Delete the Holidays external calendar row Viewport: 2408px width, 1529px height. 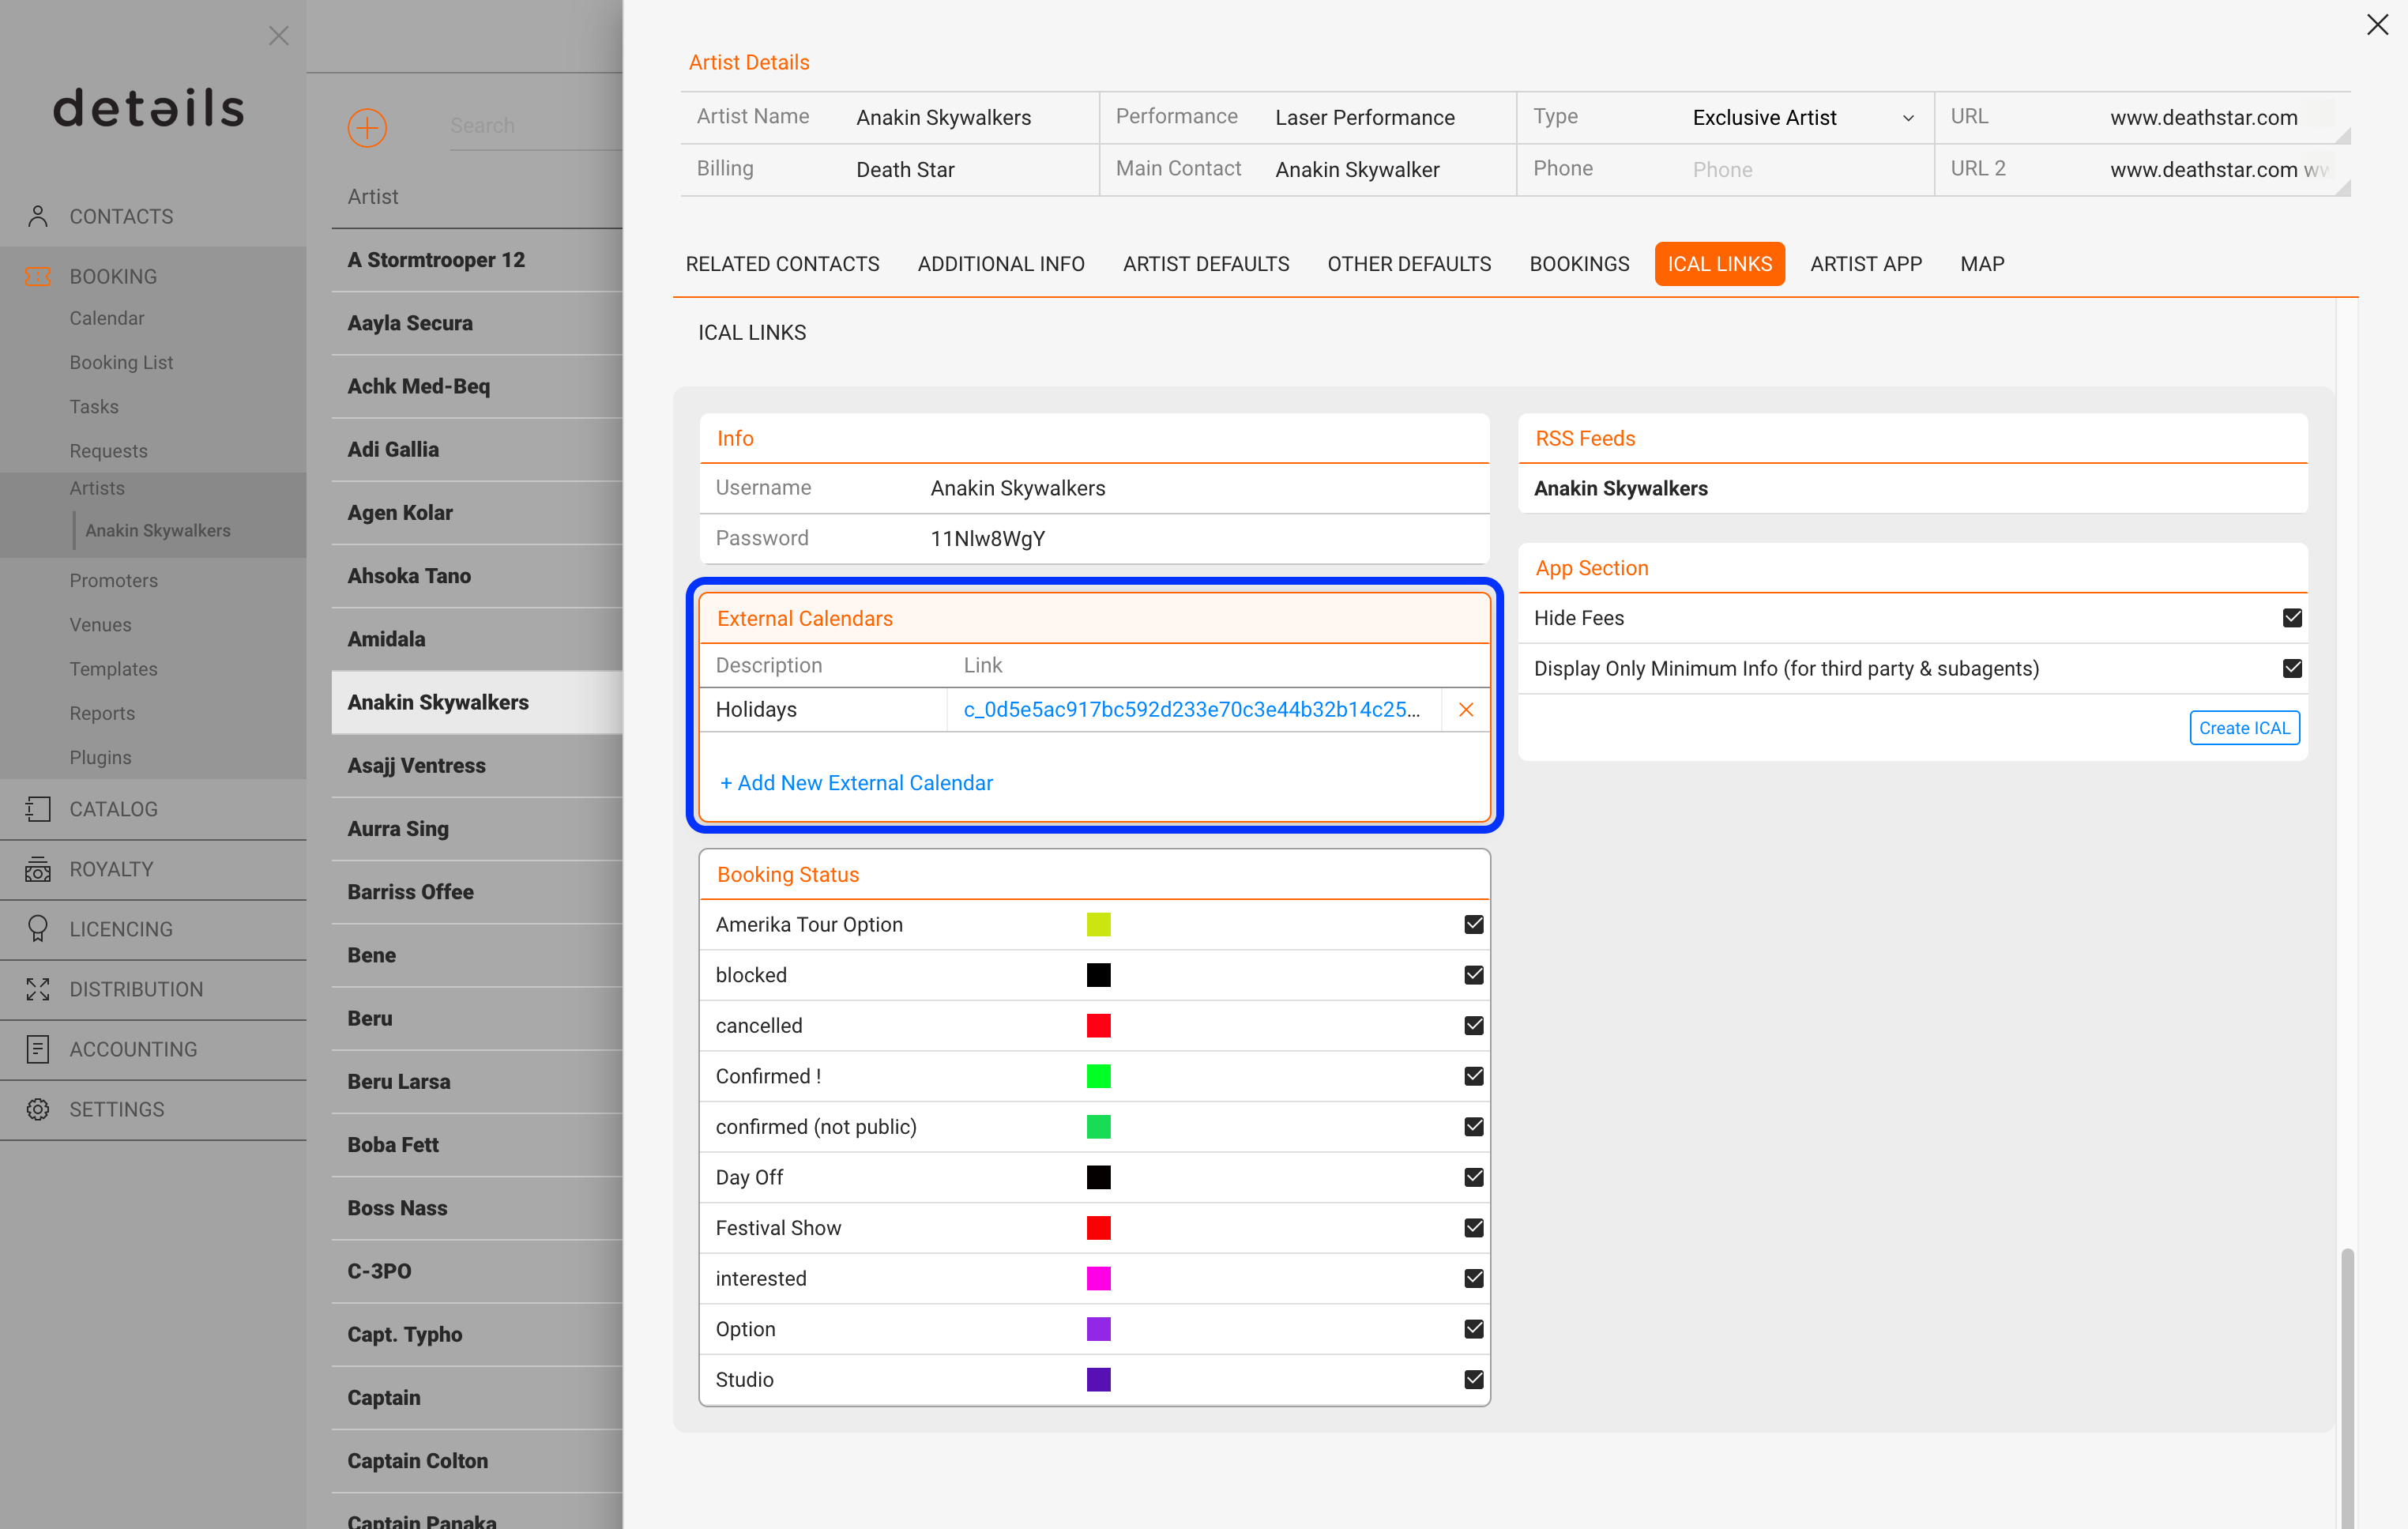(1466, 709)
